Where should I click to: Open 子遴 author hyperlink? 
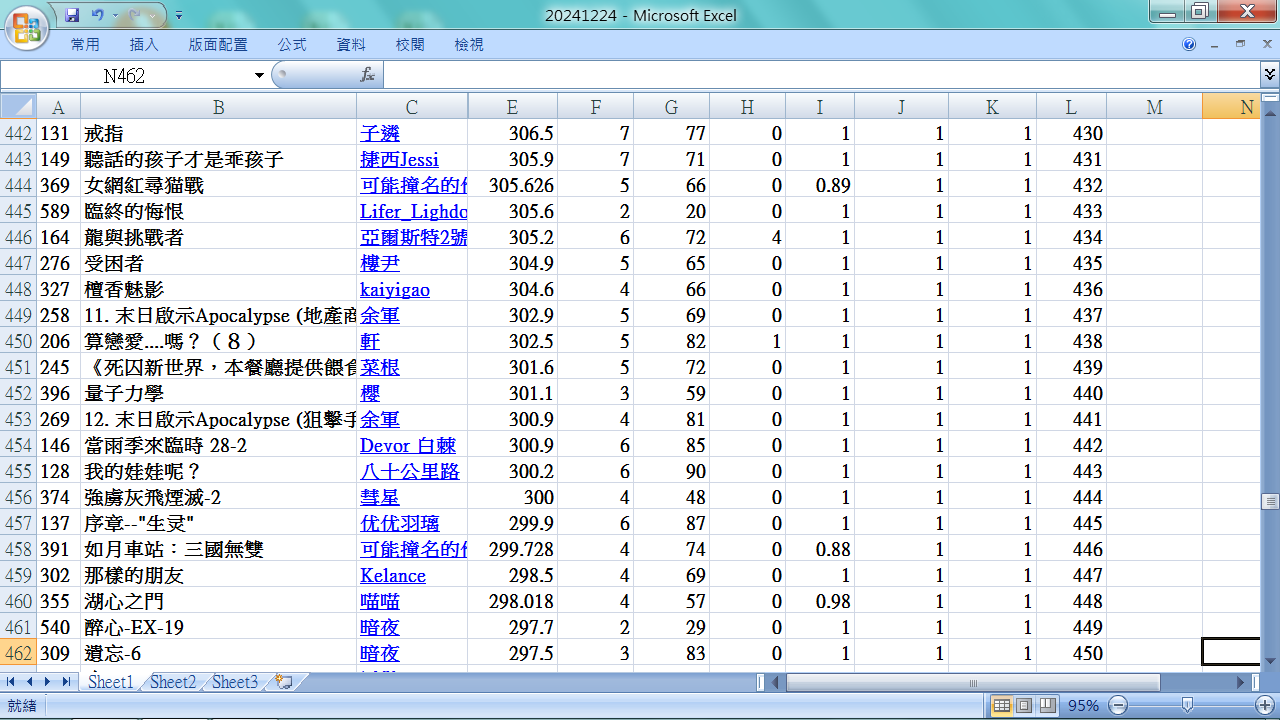pos(379,133)
